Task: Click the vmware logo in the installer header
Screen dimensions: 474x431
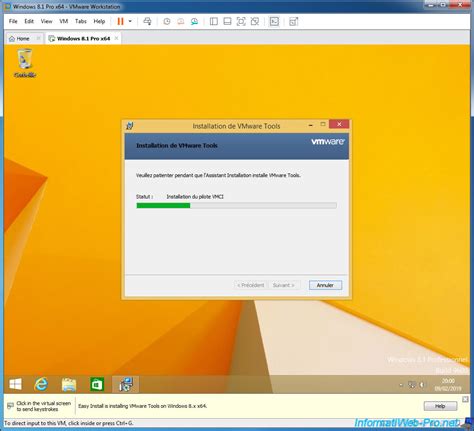Action: [328, 142]
